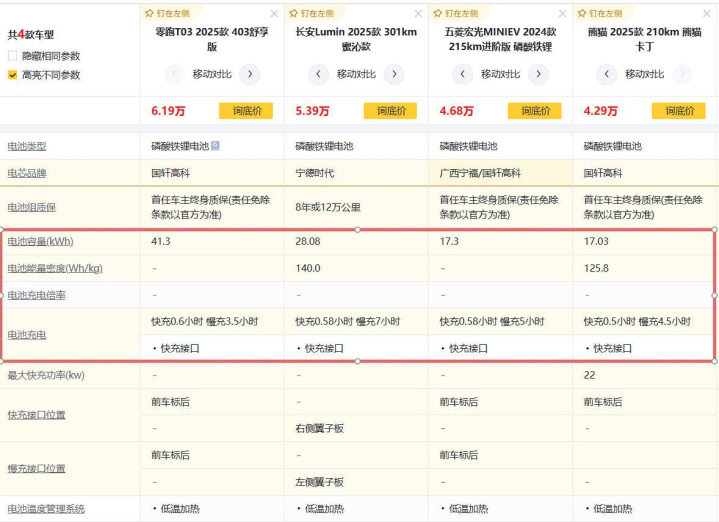Select the 140.0 energy density value
Image resolution: width=719 pixels, height=522 pixels.
point(308,268)
